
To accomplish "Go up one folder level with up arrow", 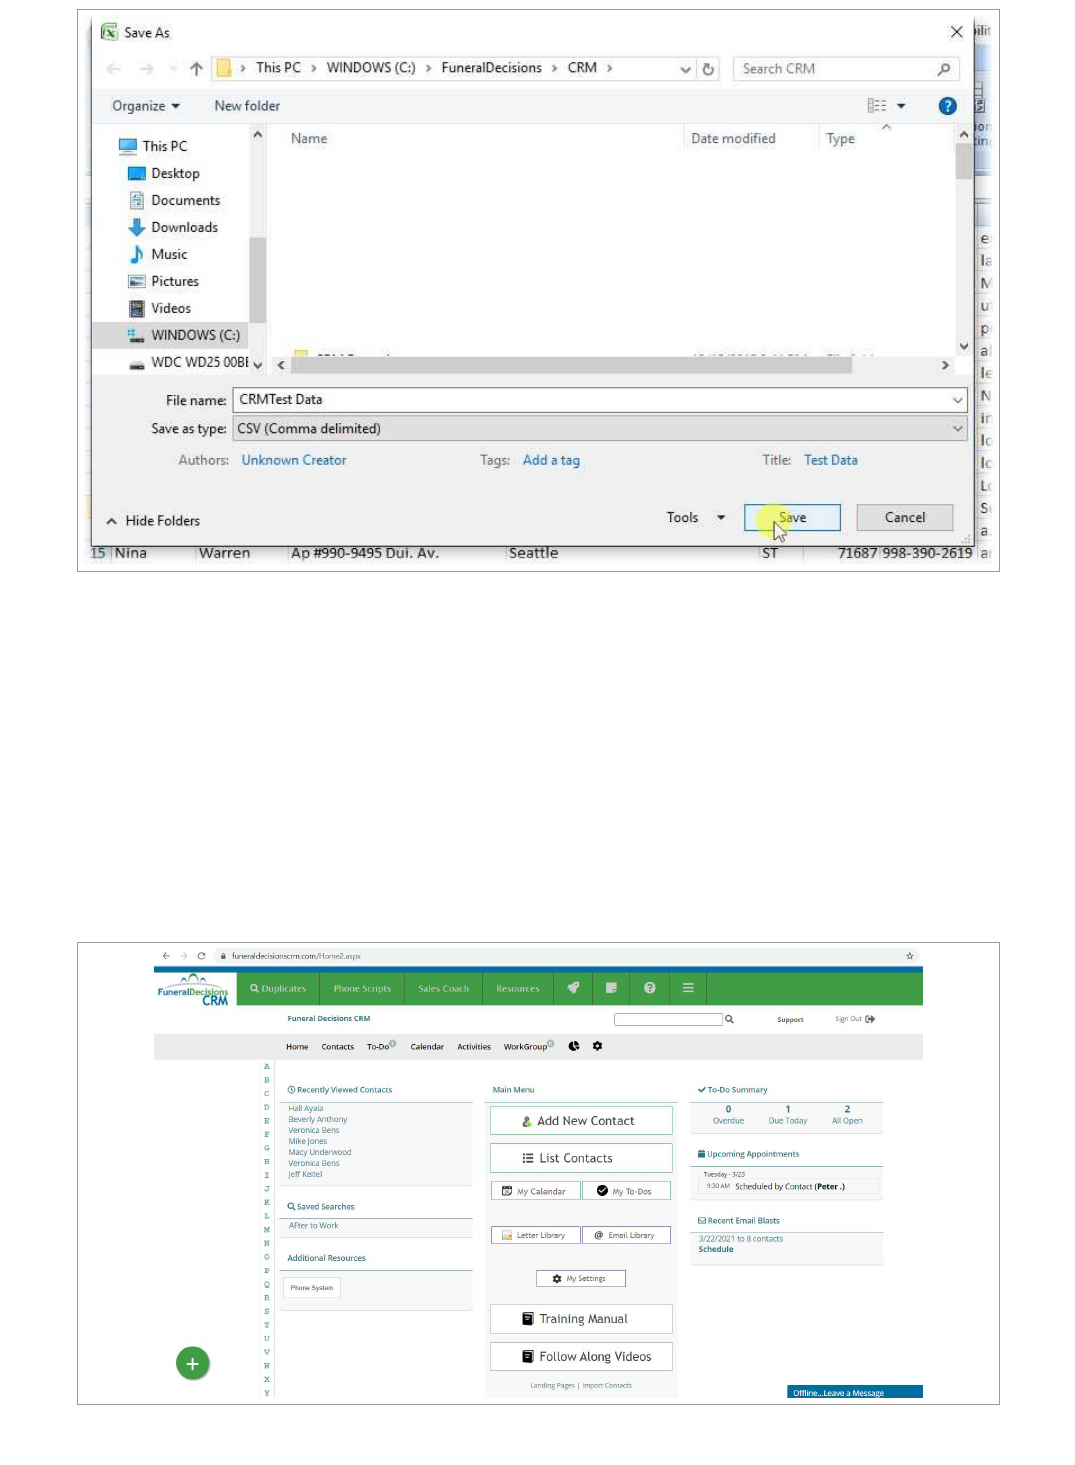I will point(196,69).
